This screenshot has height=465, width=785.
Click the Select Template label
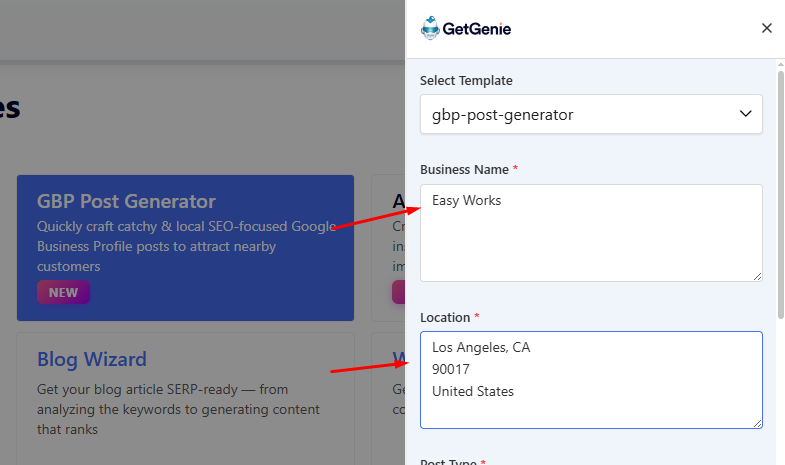click(x=466, y=80)
